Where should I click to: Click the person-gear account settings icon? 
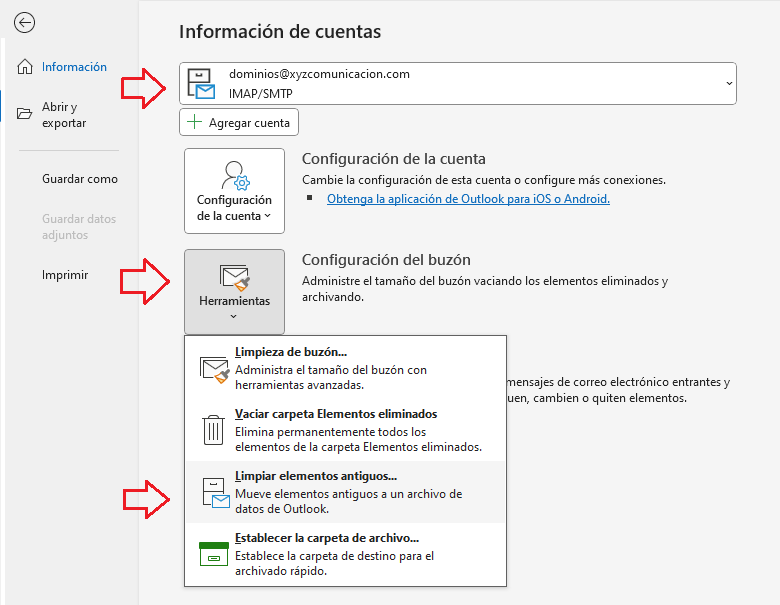coord(234,176)
